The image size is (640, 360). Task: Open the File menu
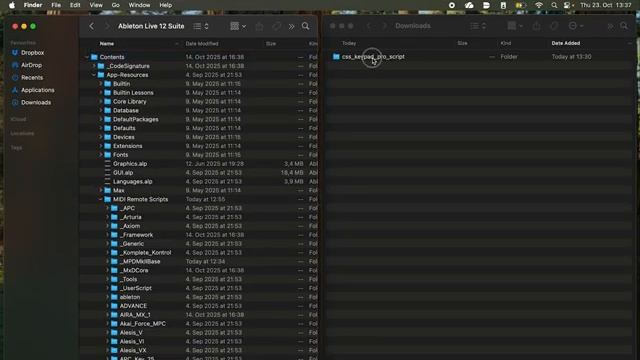[56, 5]
